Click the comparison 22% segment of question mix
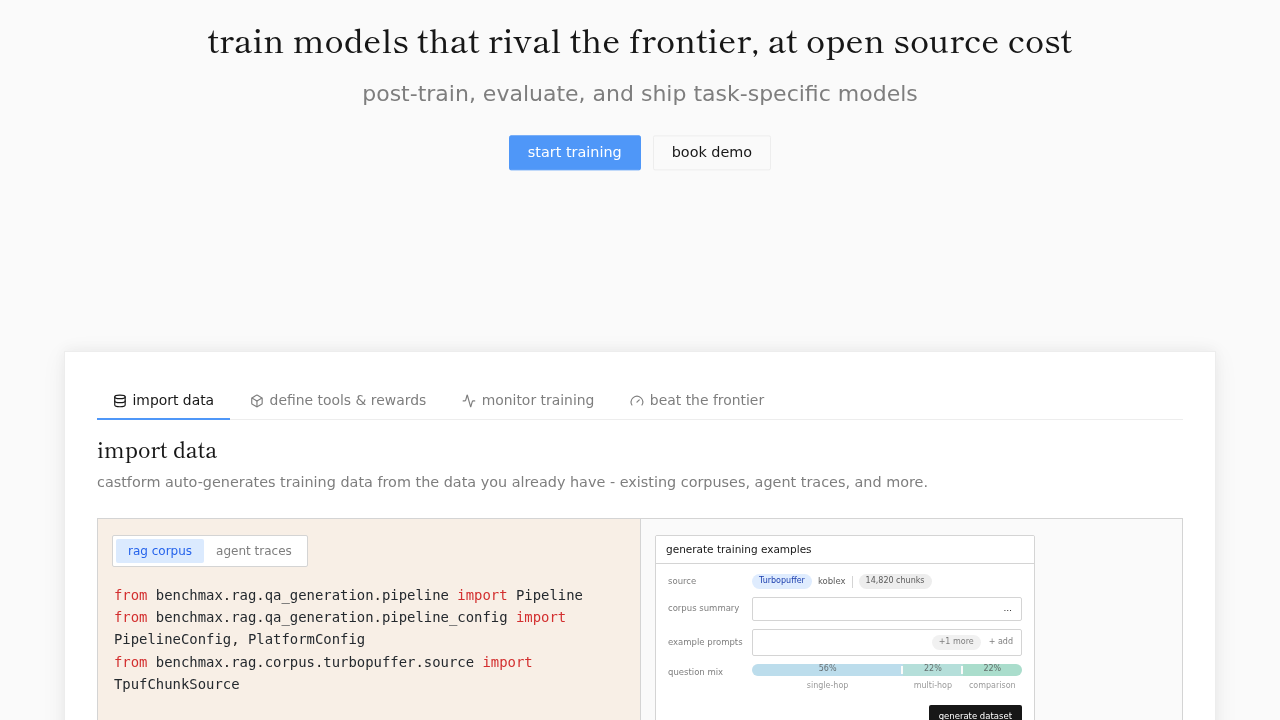Viewport: 1280px width, 720px height. click(992, 670)
